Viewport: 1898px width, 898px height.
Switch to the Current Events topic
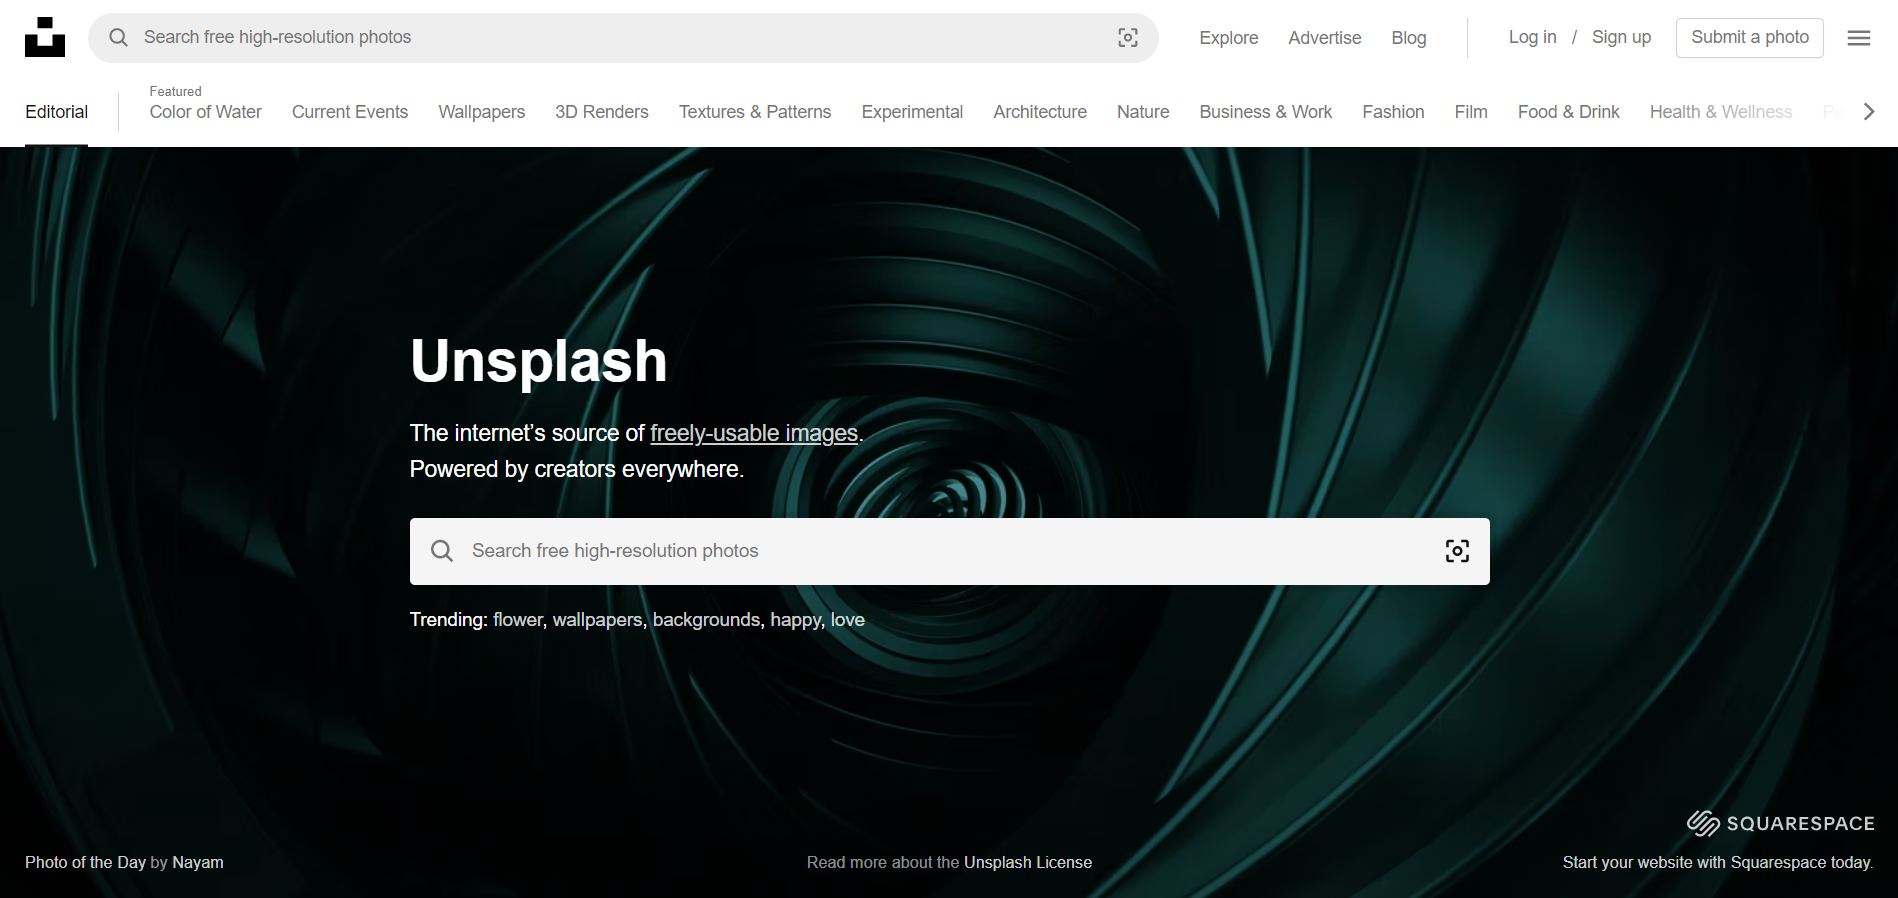tap(349, 112)
